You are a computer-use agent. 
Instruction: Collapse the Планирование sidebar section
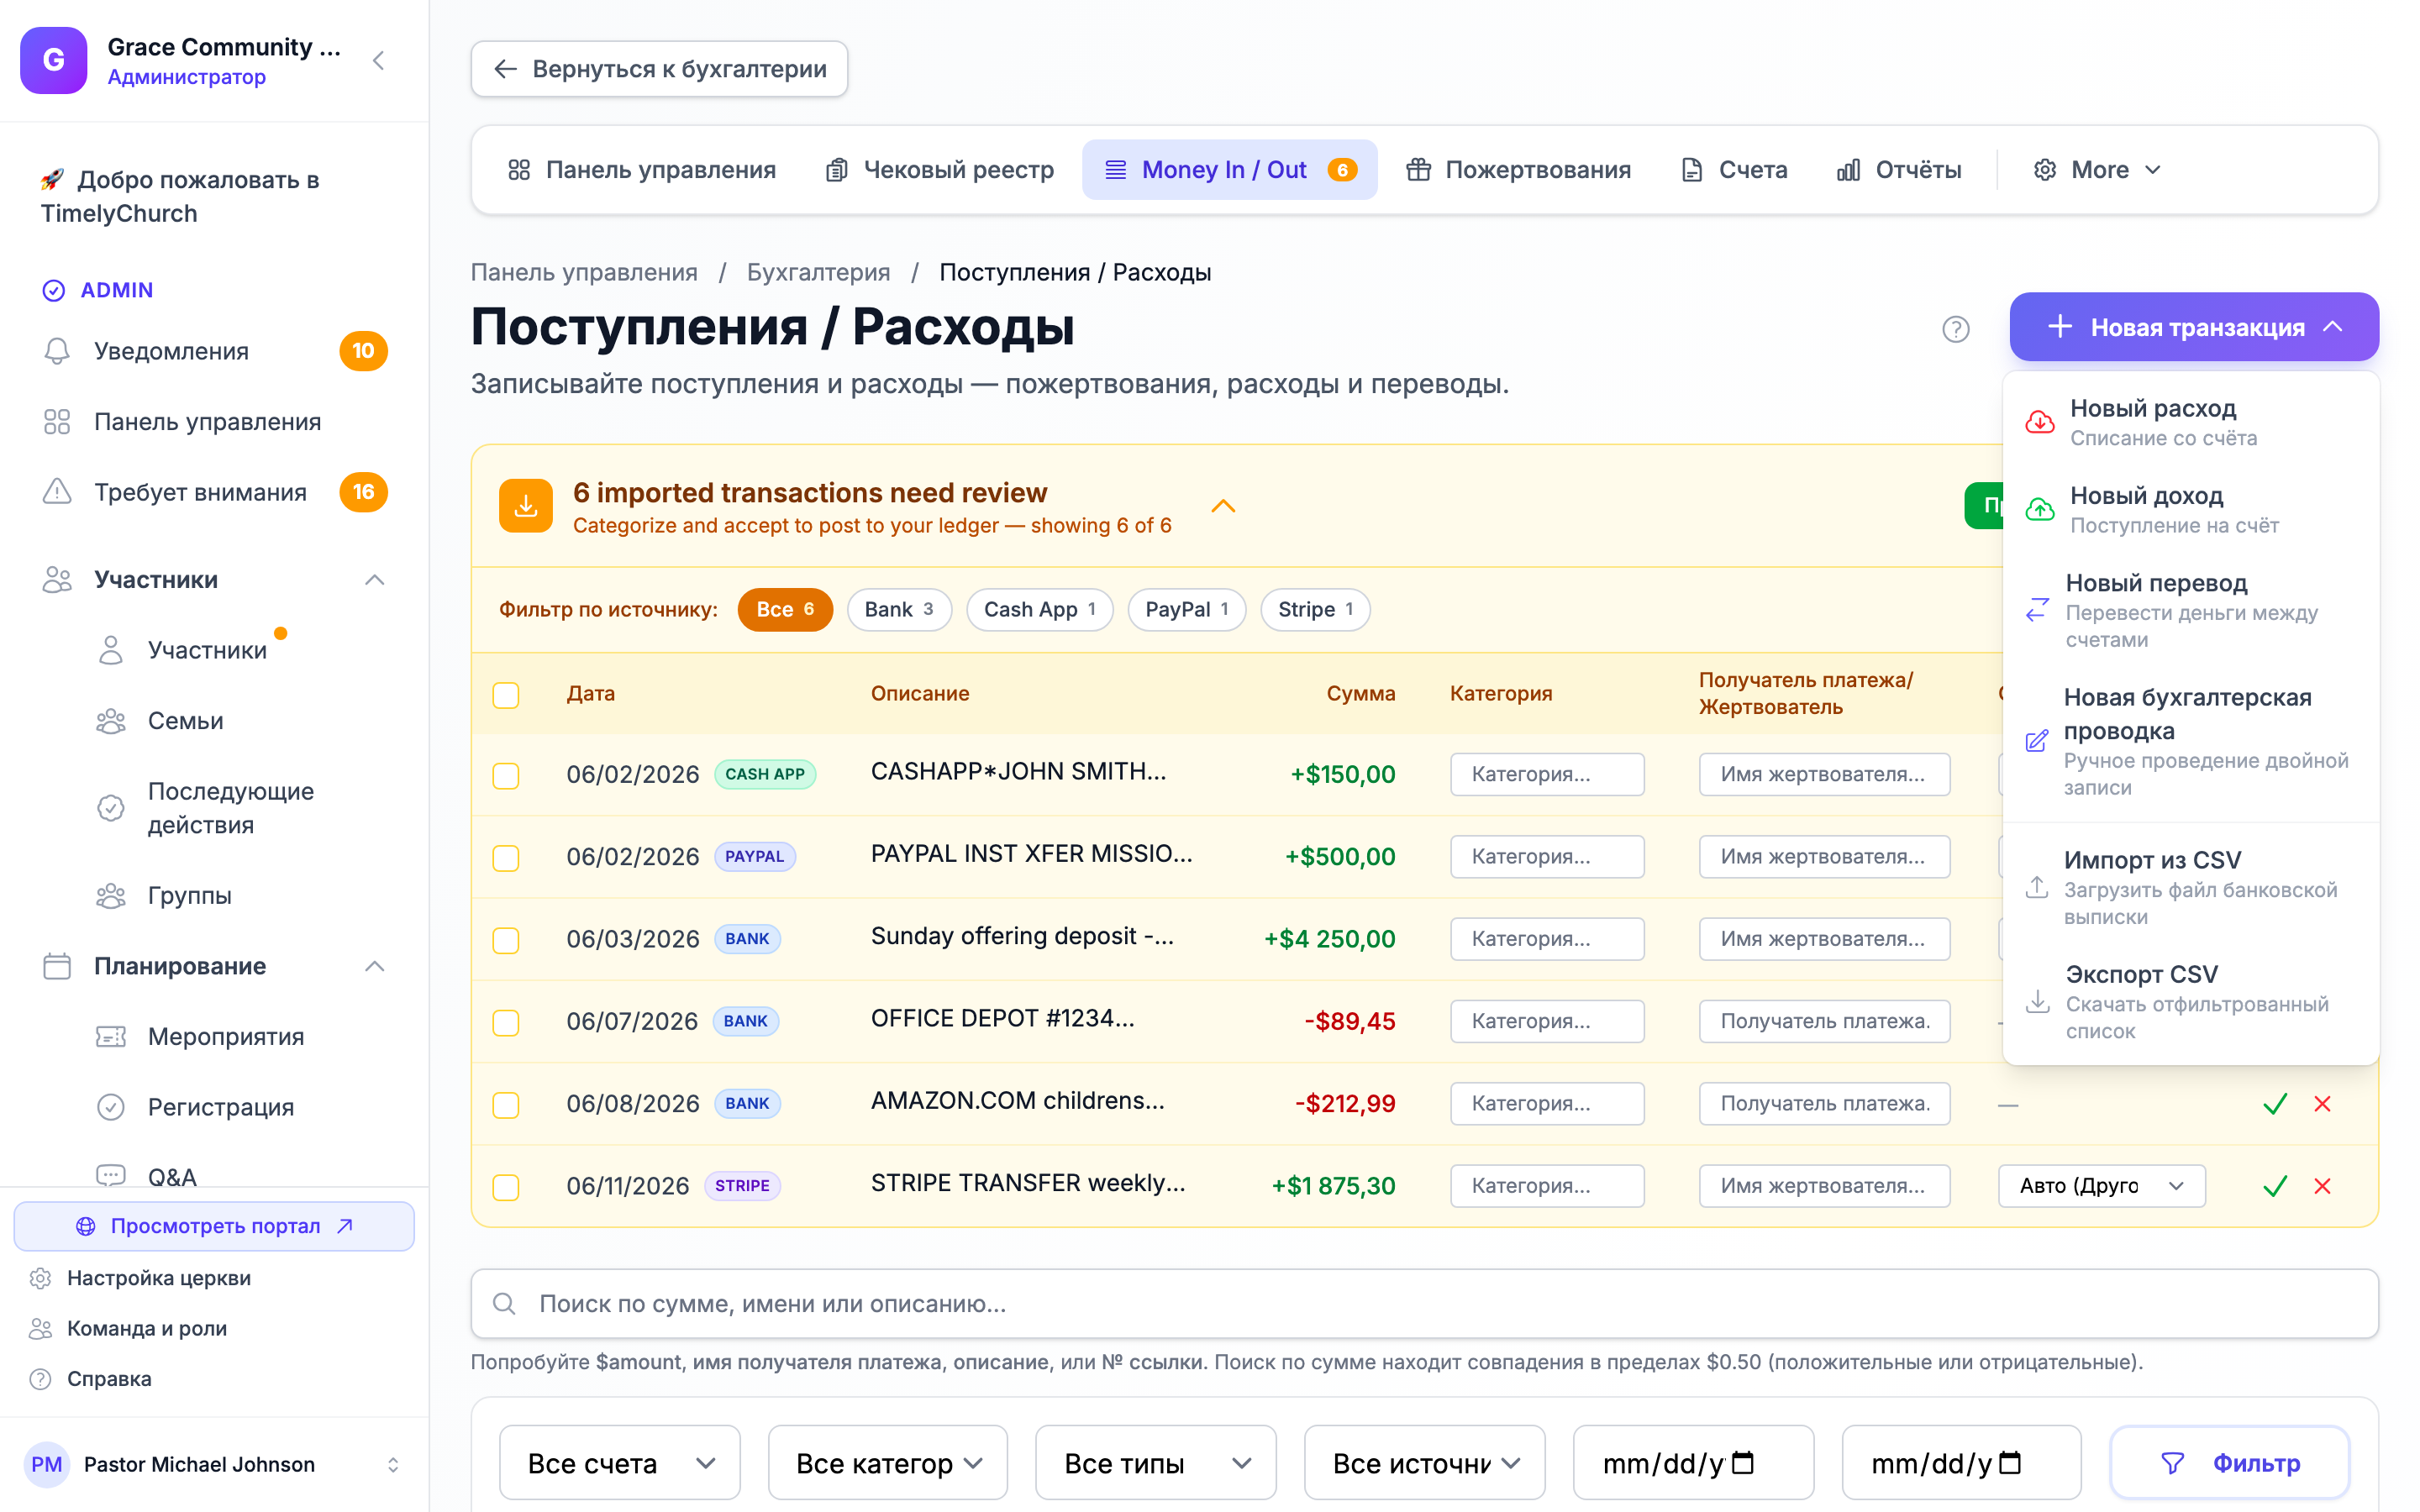[375, 966]
